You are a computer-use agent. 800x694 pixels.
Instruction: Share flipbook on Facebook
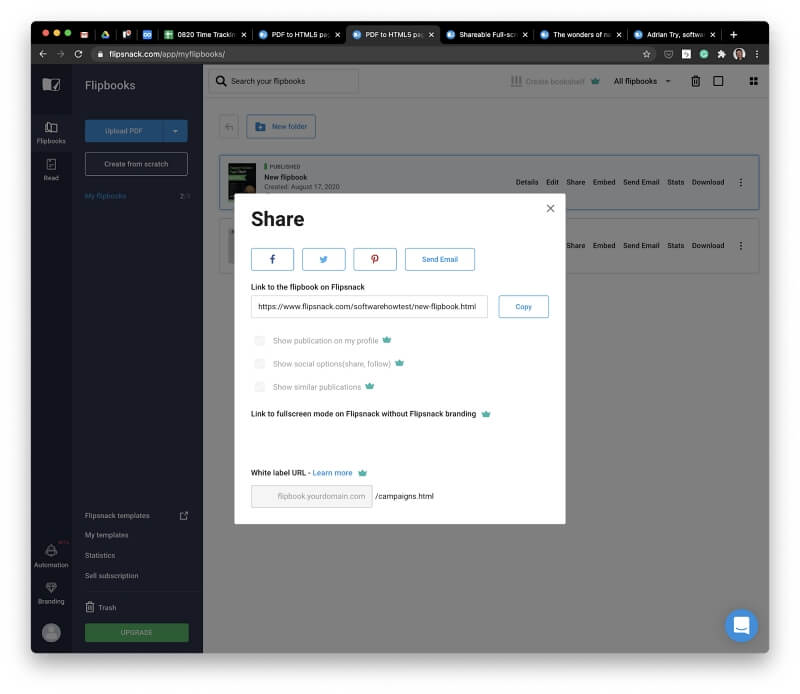tap(272, 259)
